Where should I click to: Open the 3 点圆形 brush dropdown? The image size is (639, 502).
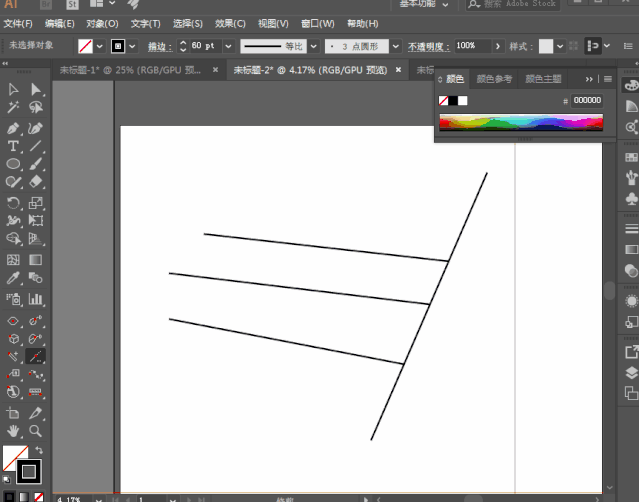(395, 46)
